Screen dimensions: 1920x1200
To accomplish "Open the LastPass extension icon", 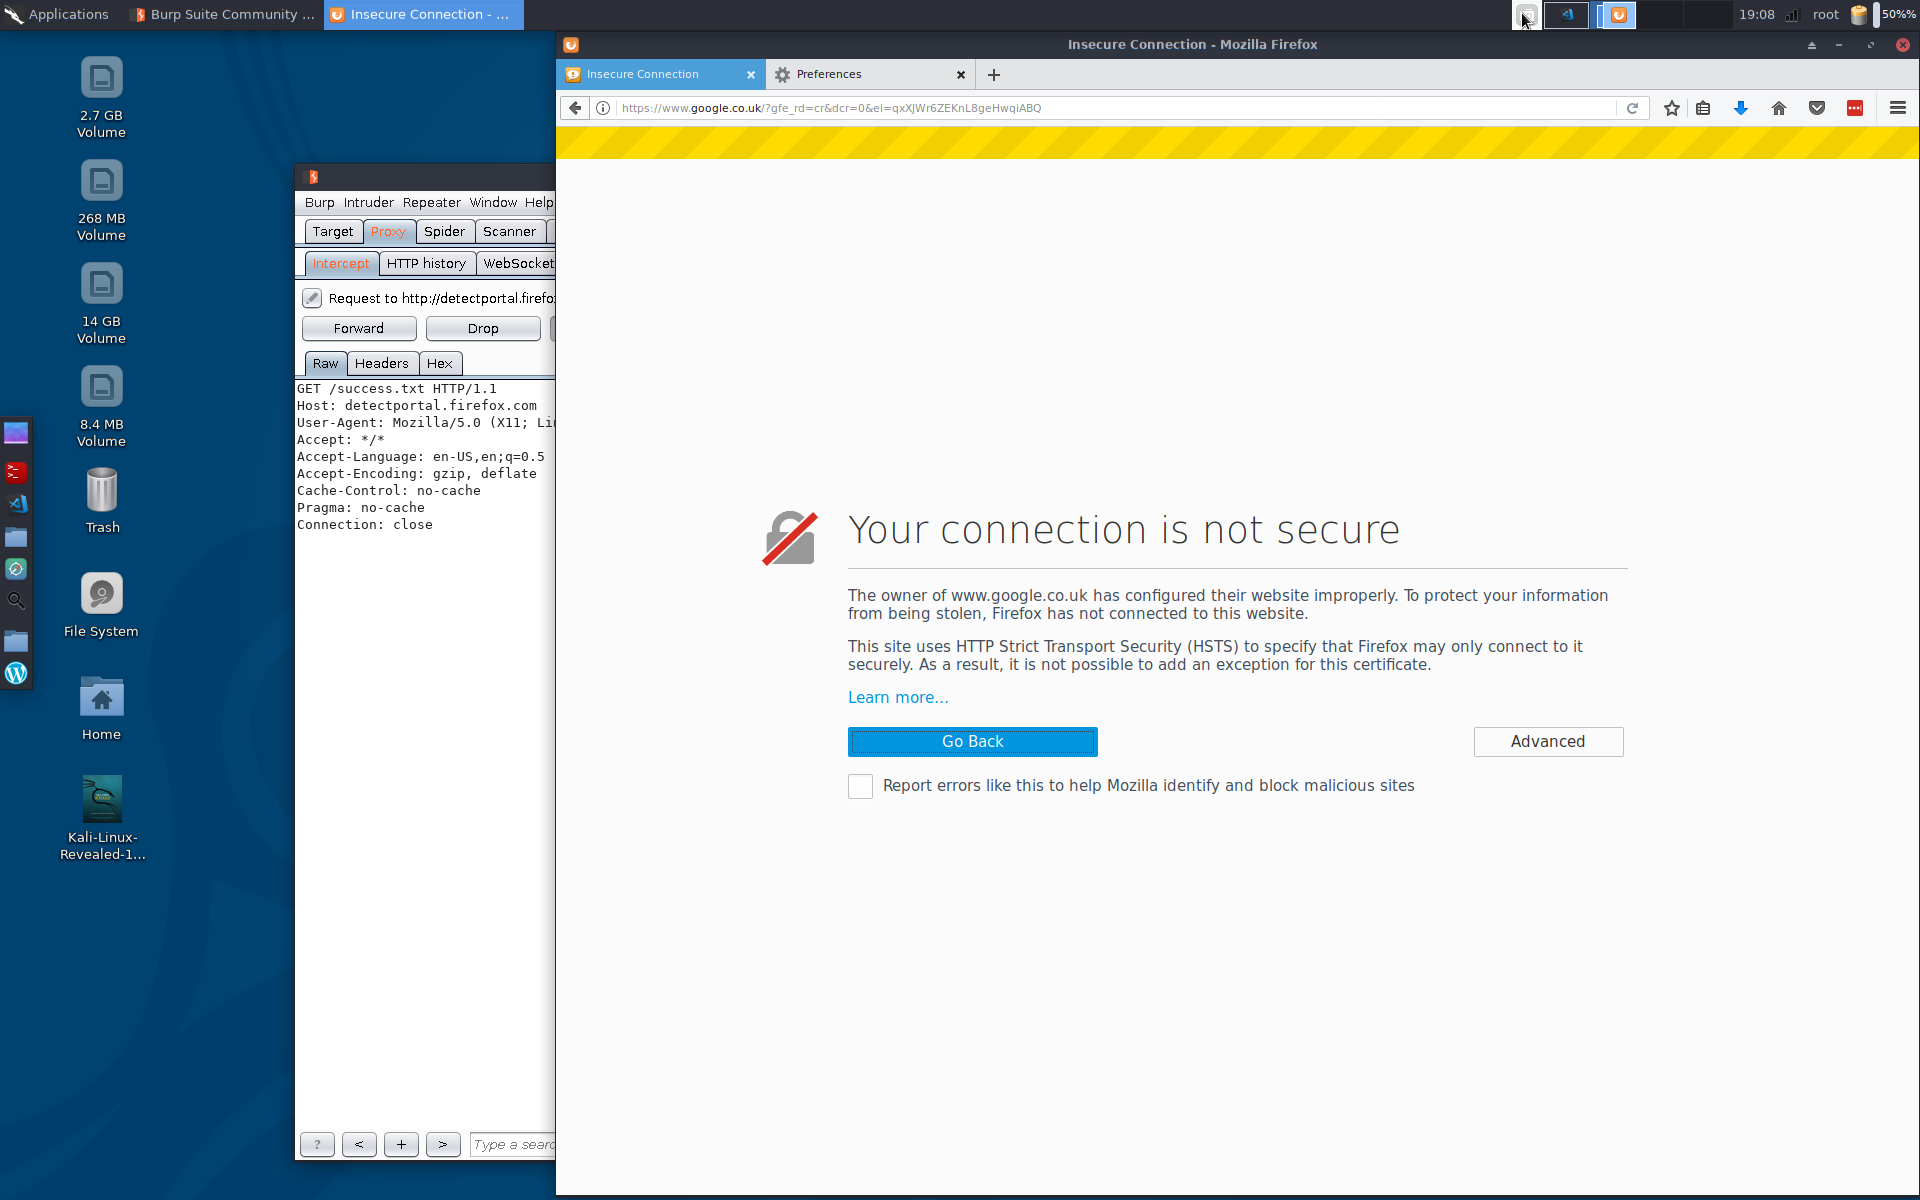I will pyautogui.click(x=1856, y=108).
